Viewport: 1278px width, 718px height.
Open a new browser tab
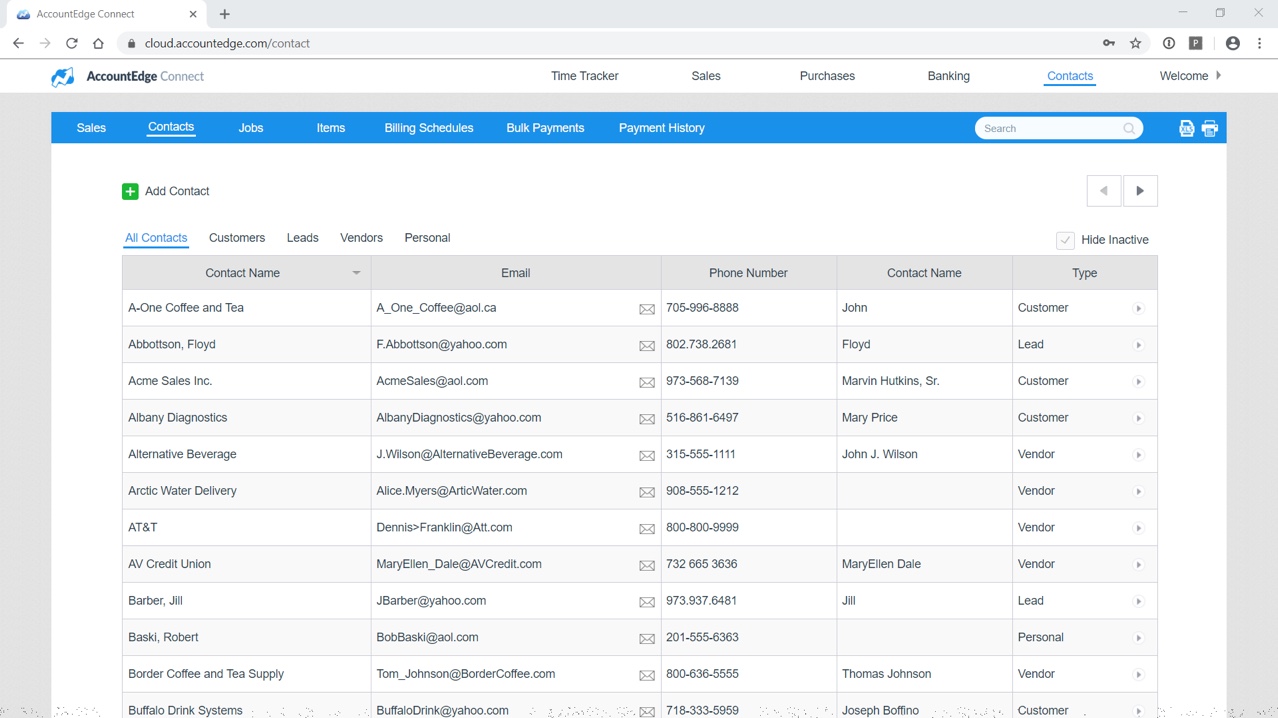coord(225,14)
